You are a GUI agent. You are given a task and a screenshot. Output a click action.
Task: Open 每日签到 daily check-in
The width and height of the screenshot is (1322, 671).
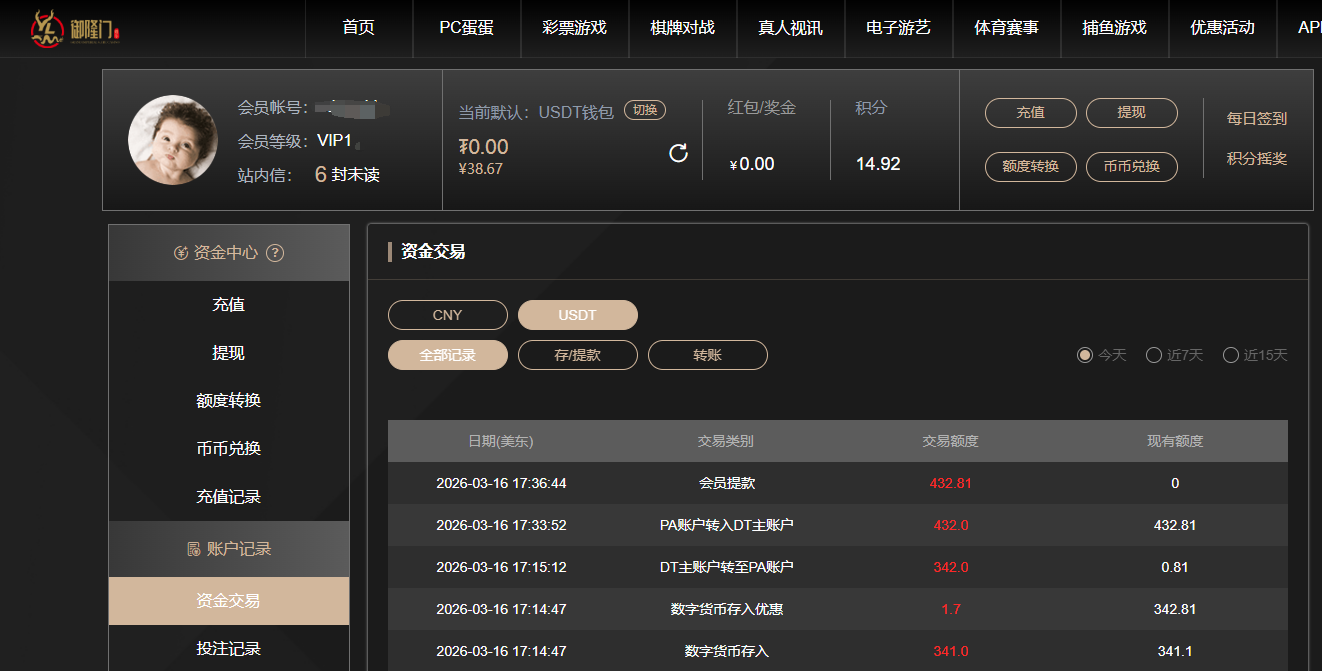(1257, 119)
